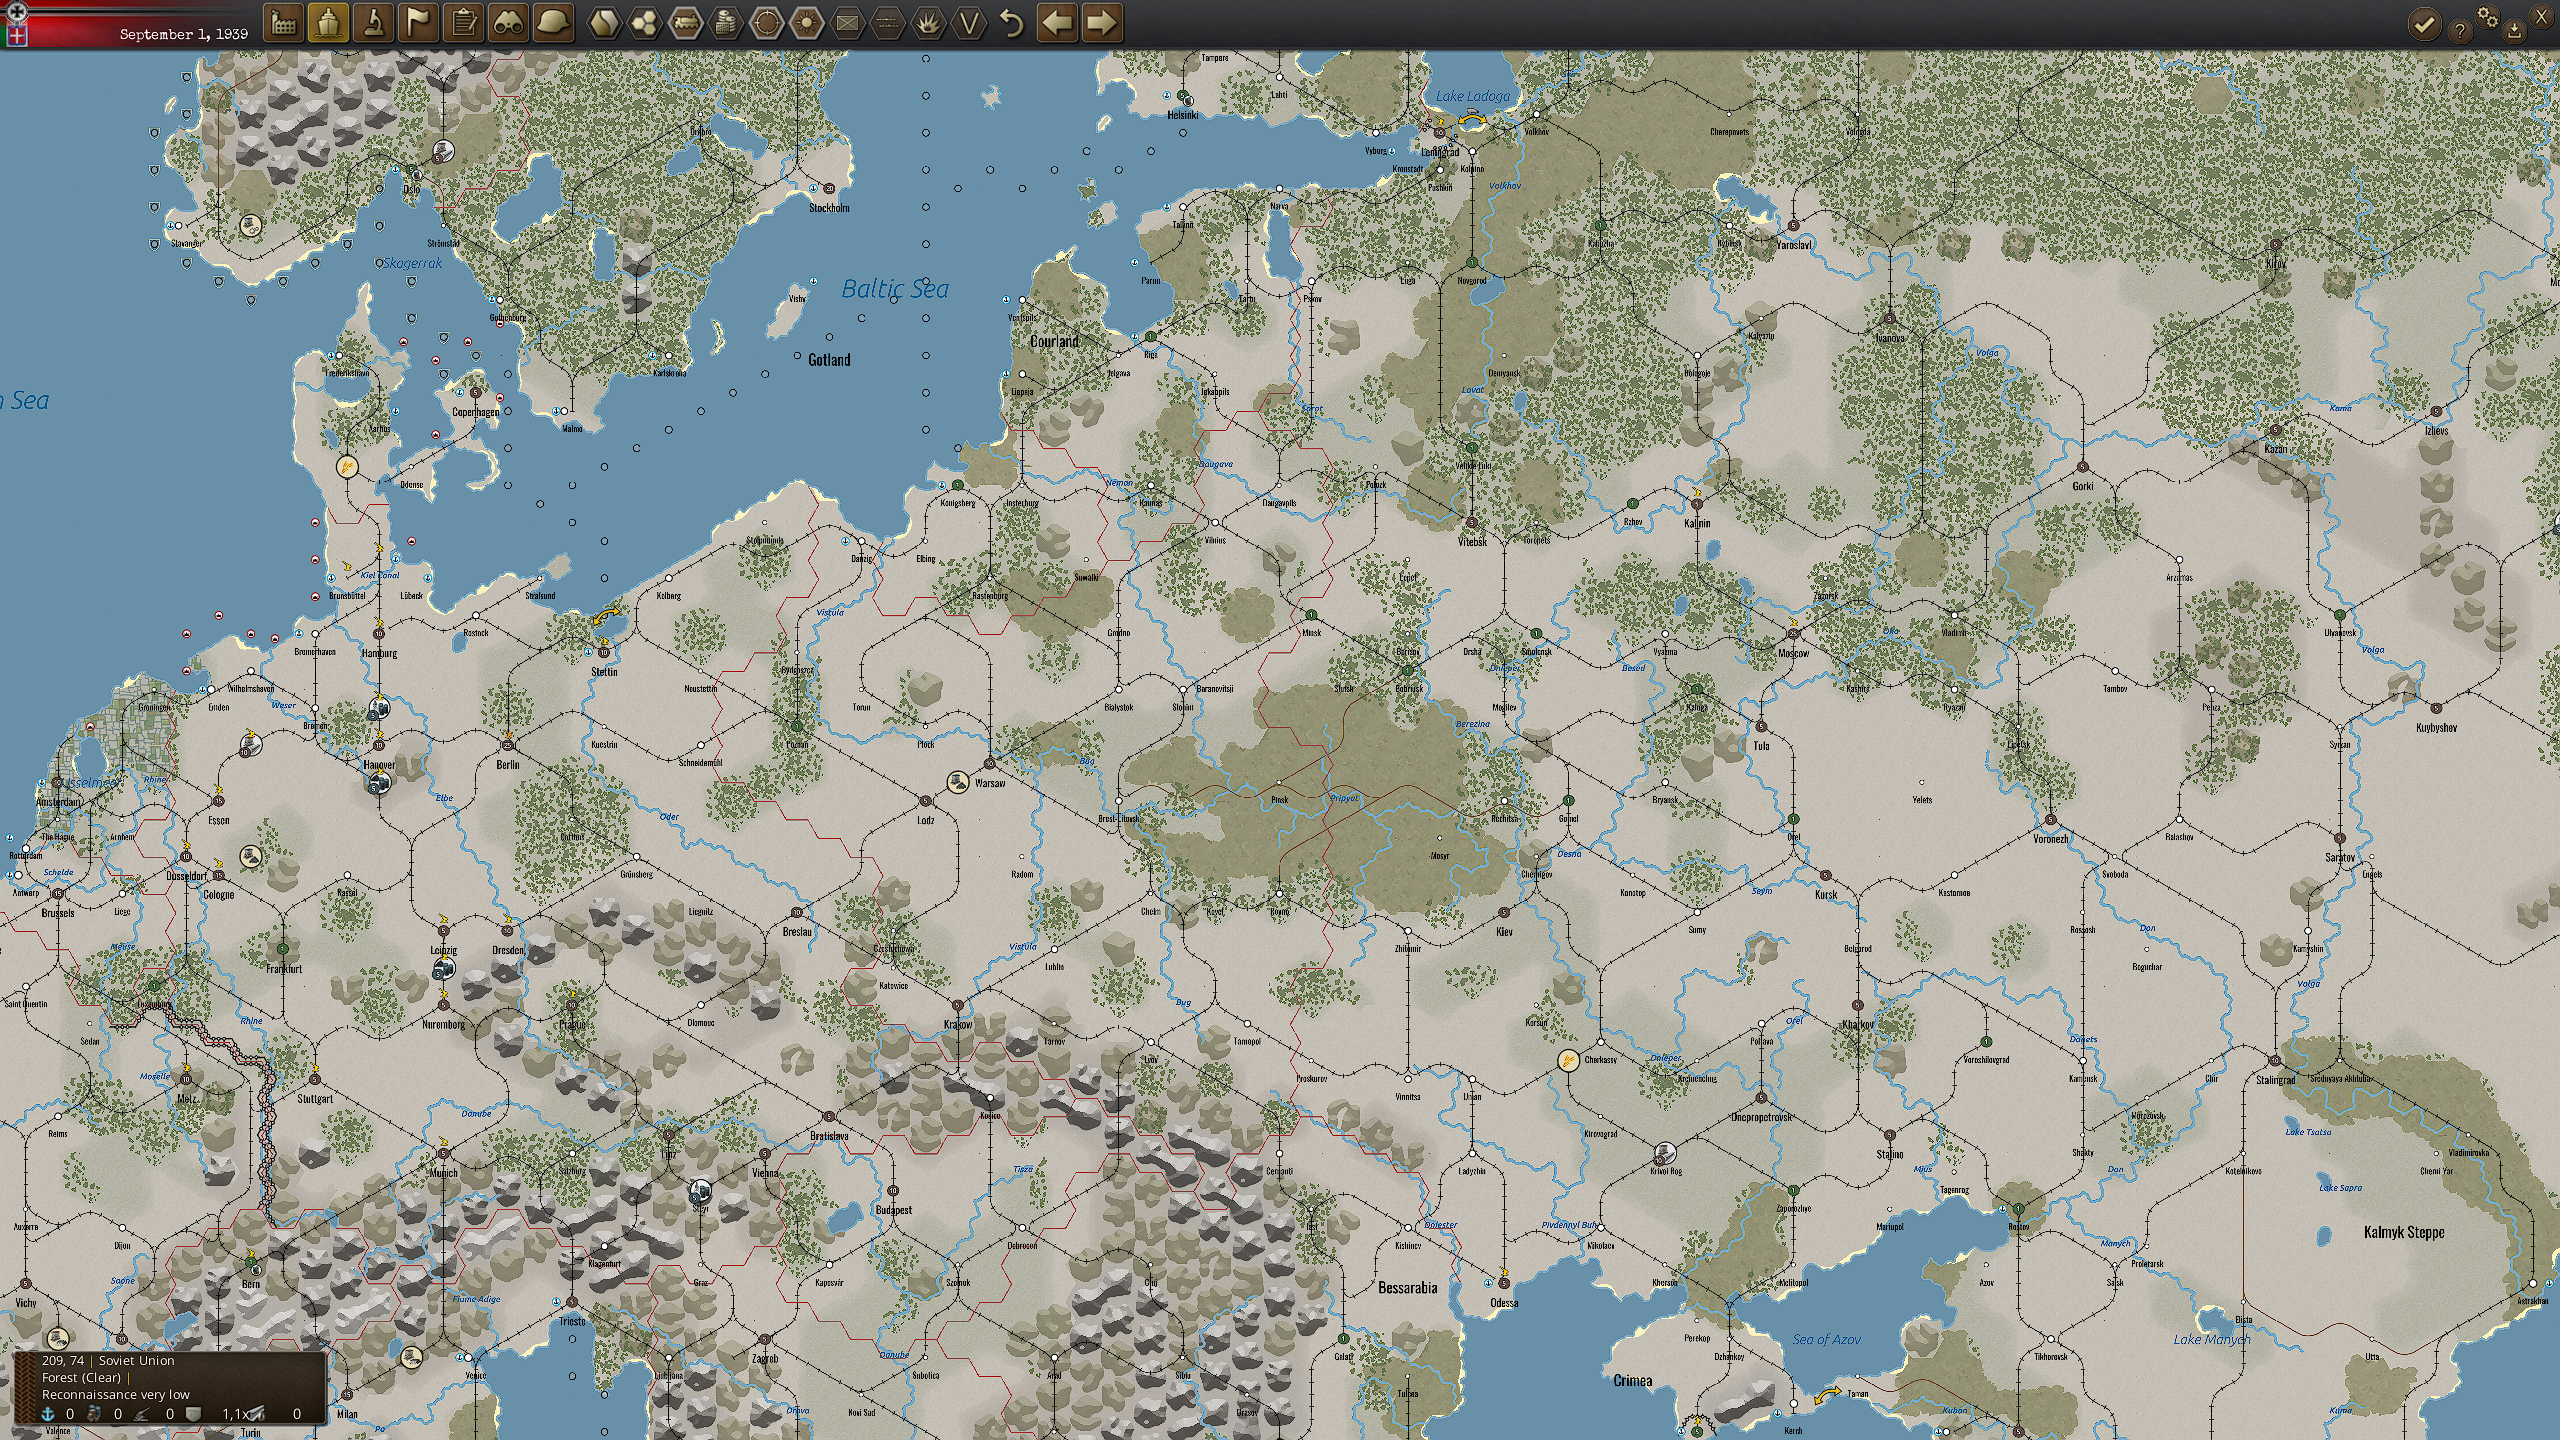
Task: Click the yellow marker in Denmark
Action: click(x=347, y=466)
